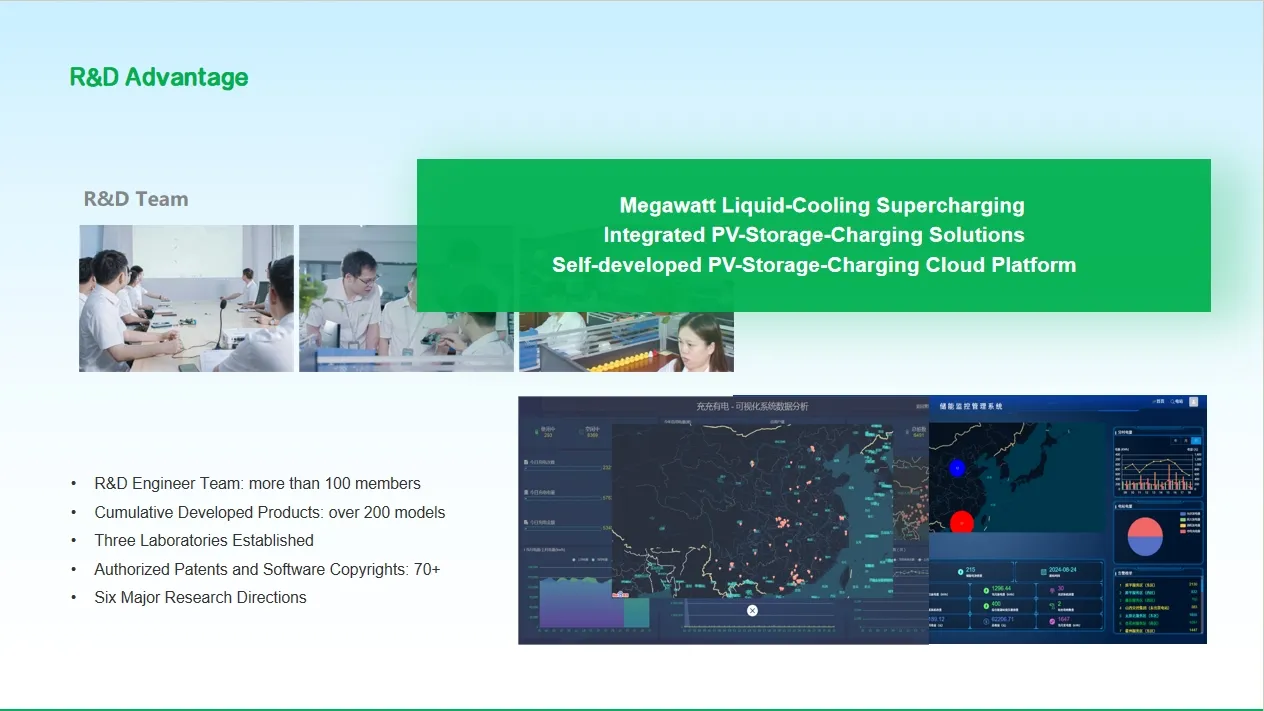
Task: Select the first R&D team meeting photo
Action: tap(186, 298)
